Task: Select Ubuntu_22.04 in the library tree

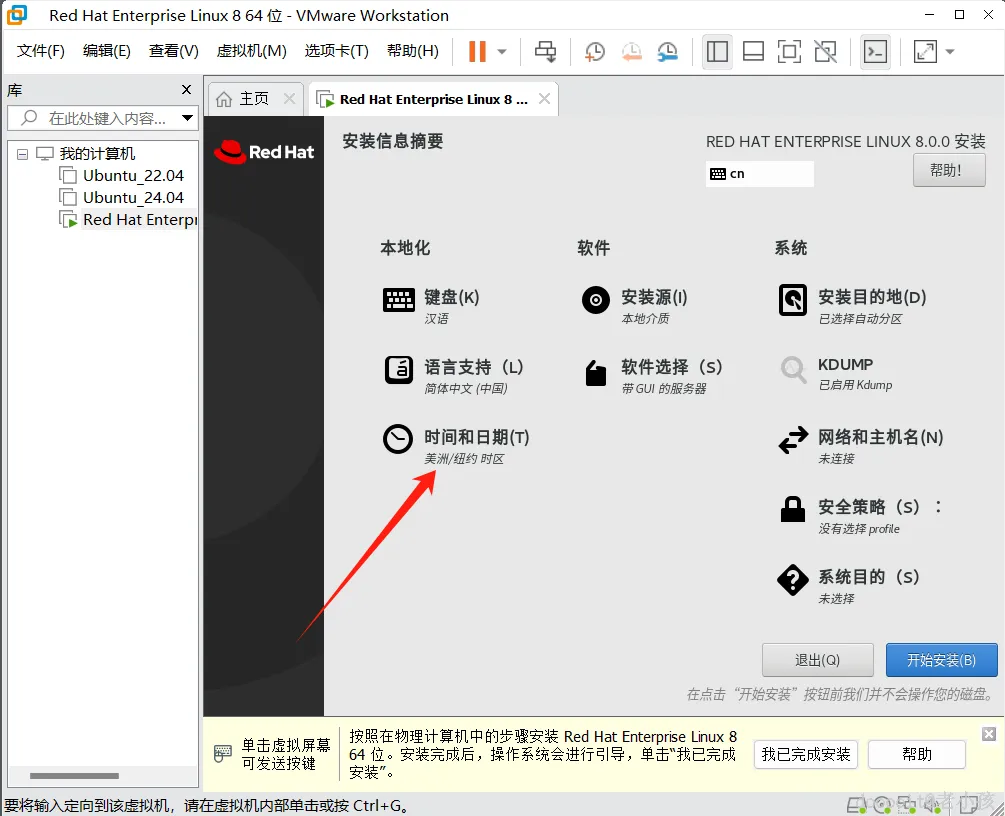Action: [133, 175]
